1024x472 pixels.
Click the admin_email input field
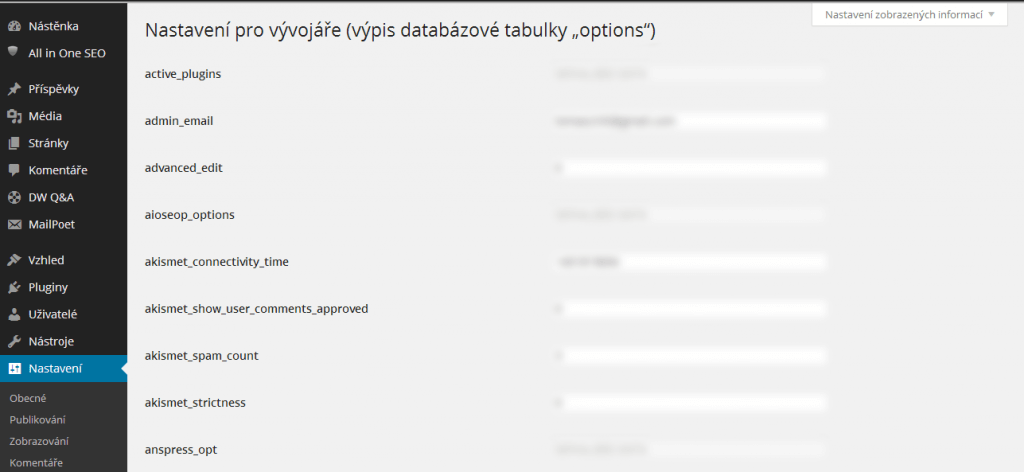click(x=690, y=121)
